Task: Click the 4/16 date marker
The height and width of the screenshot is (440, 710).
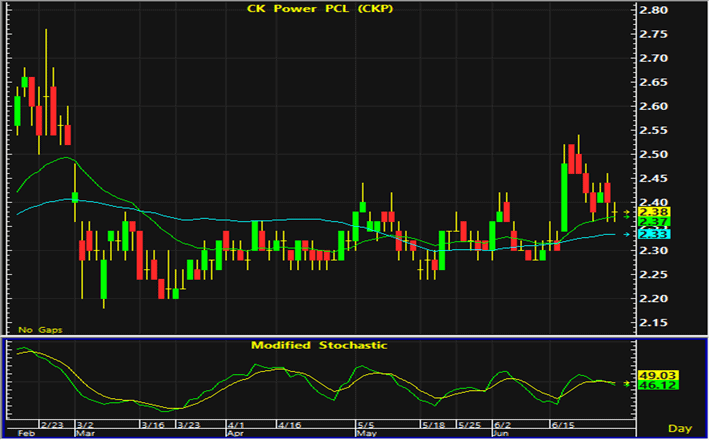Action: point(289,425)
